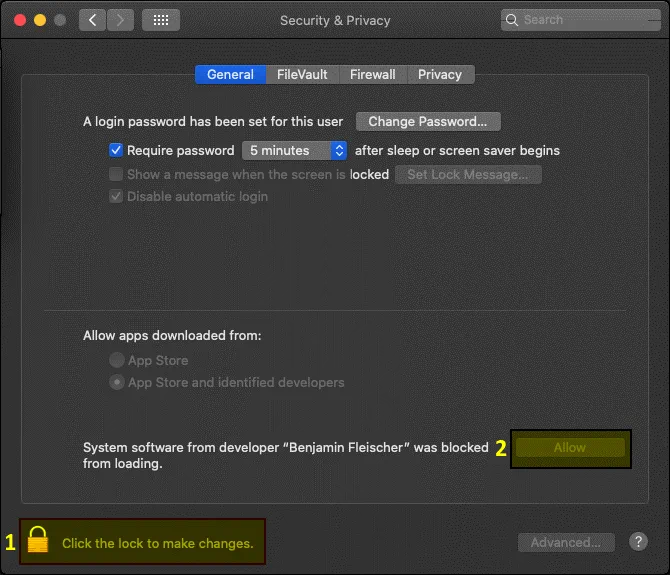
Task: Switch to the Firewall tab
Action: pyautogui.click(x=372, y=75)
